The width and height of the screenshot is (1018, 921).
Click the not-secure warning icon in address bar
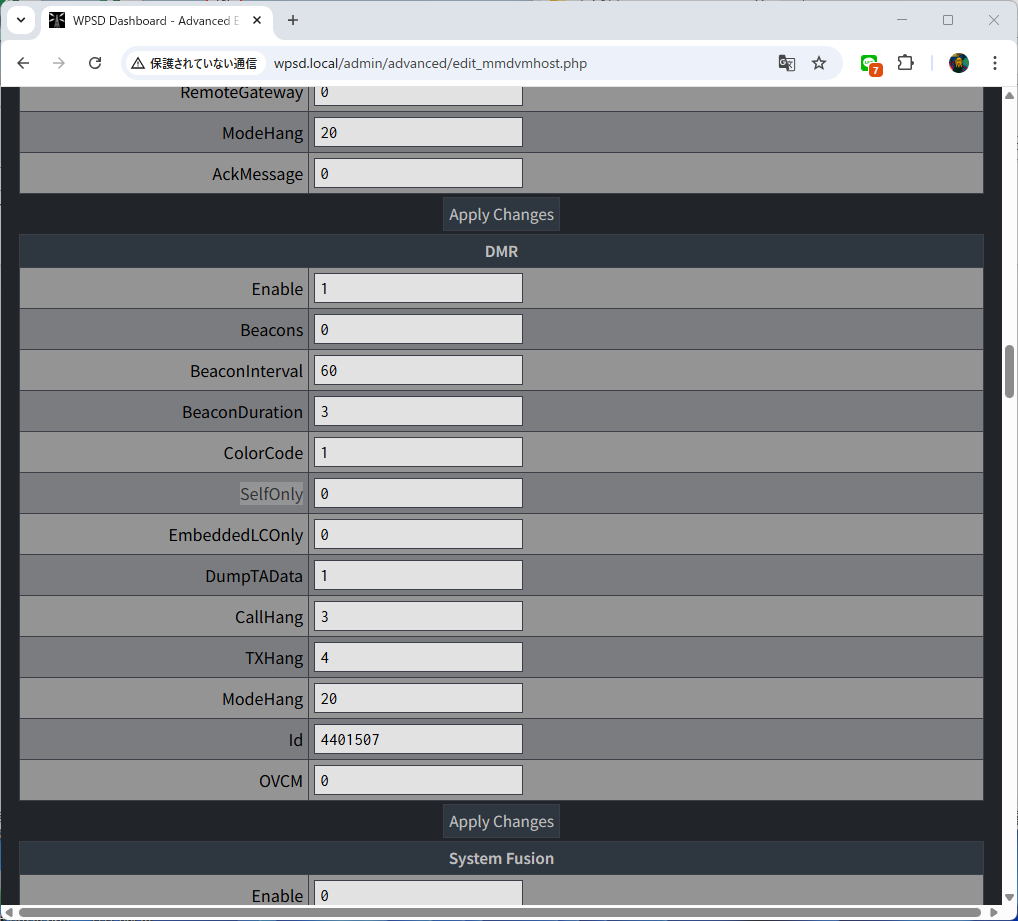coord(138,63)
